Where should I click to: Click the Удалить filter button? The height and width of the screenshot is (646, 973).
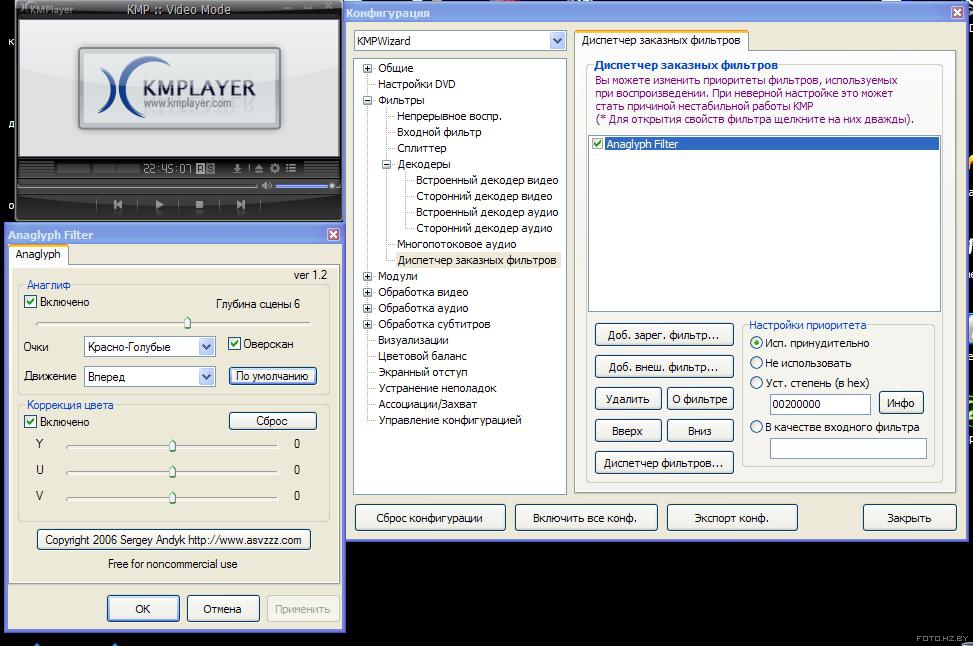pos(627,399)
